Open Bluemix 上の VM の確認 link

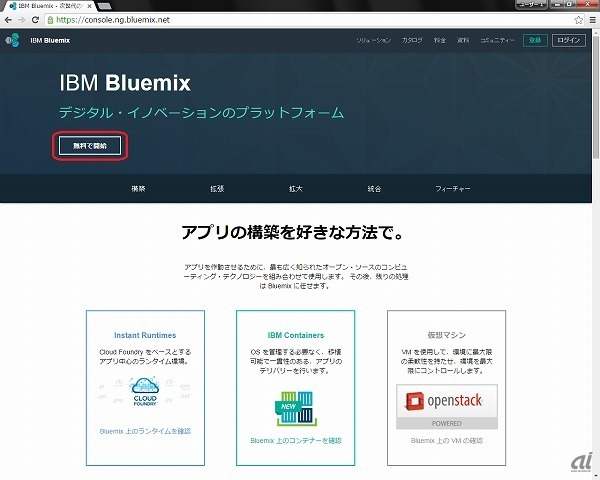click(447, 441)
